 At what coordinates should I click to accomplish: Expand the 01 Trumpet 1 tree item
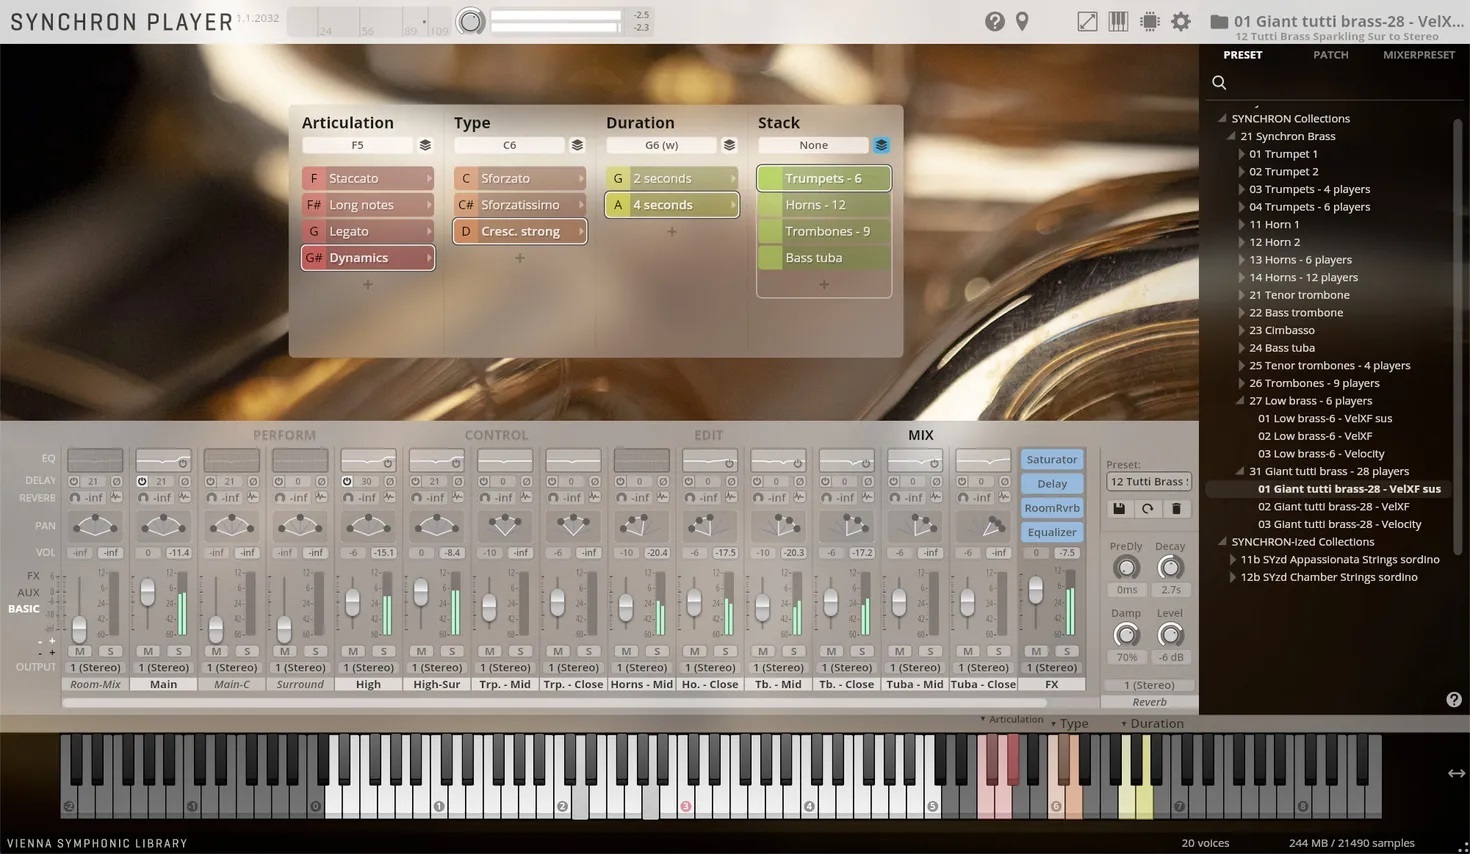[x=1242, y=154]
